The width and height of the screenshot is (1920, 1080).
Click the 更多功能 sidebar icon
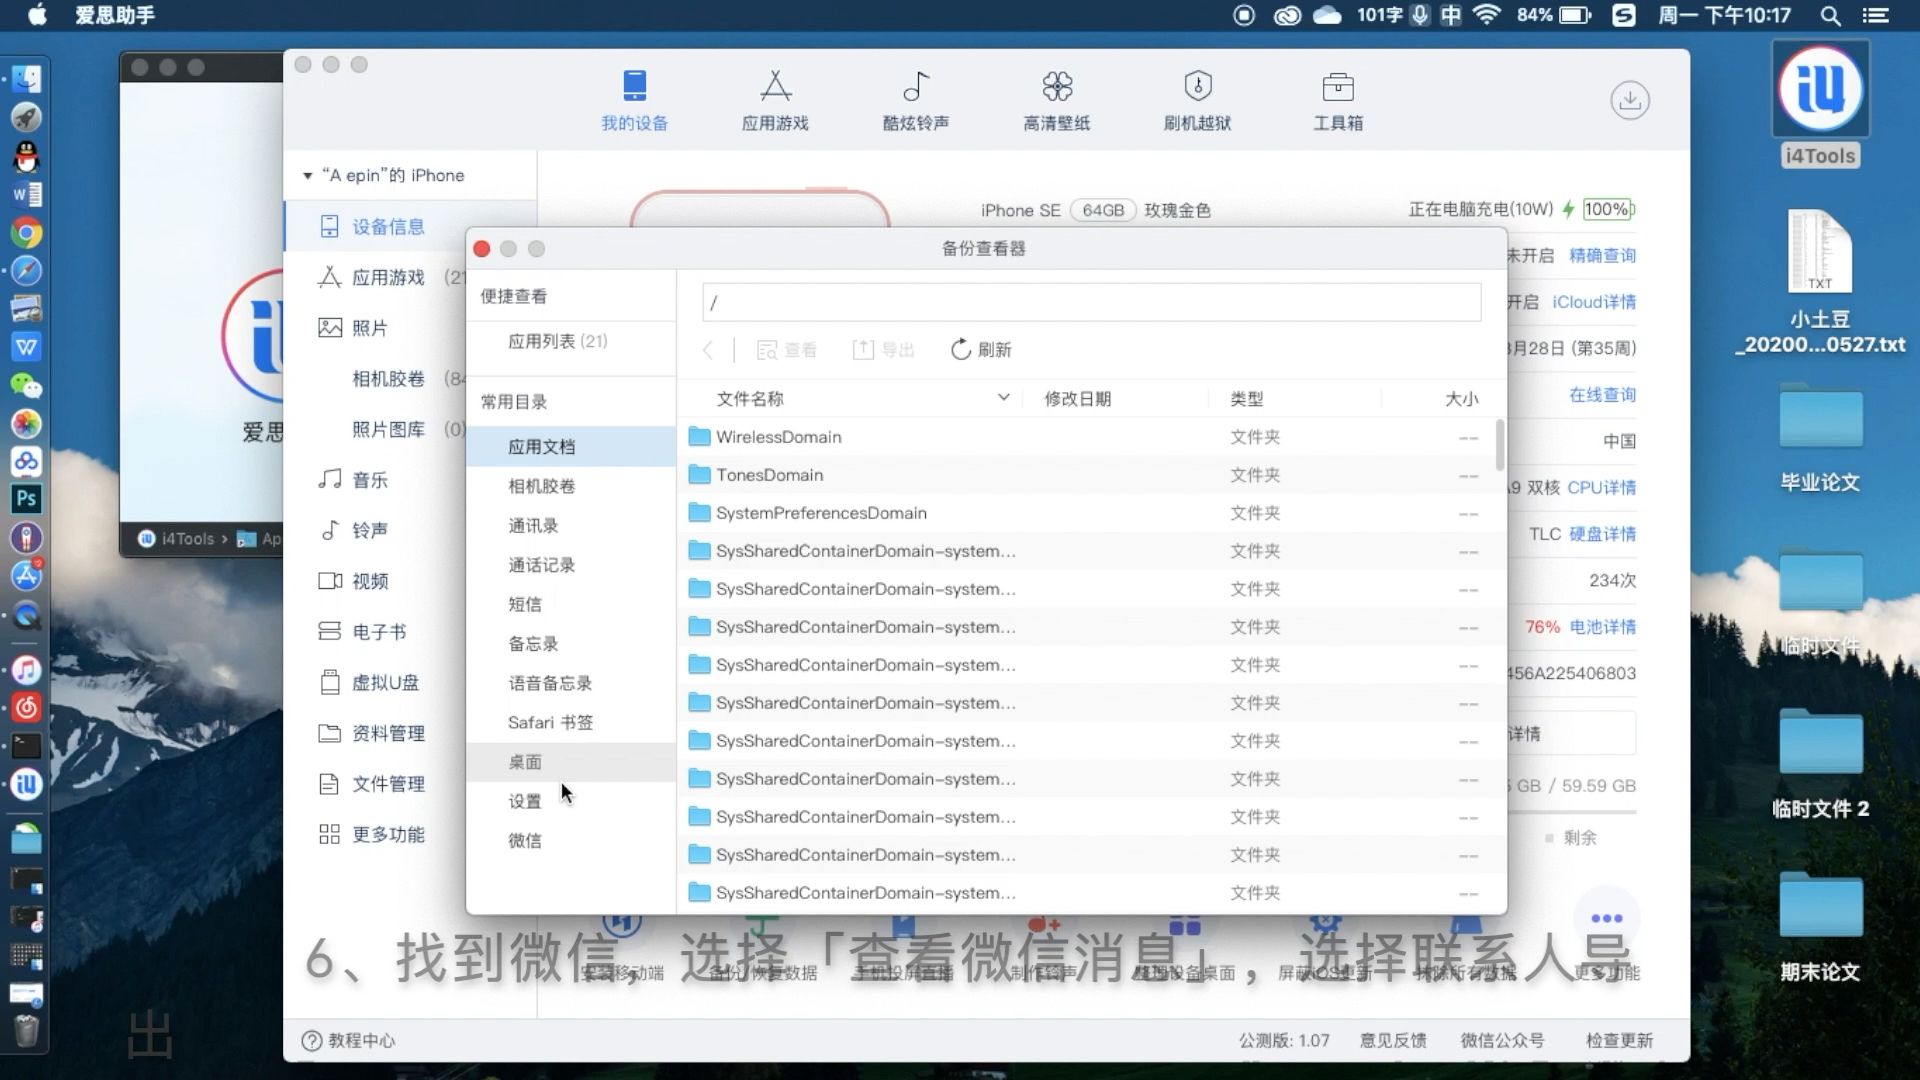[330, 834]
